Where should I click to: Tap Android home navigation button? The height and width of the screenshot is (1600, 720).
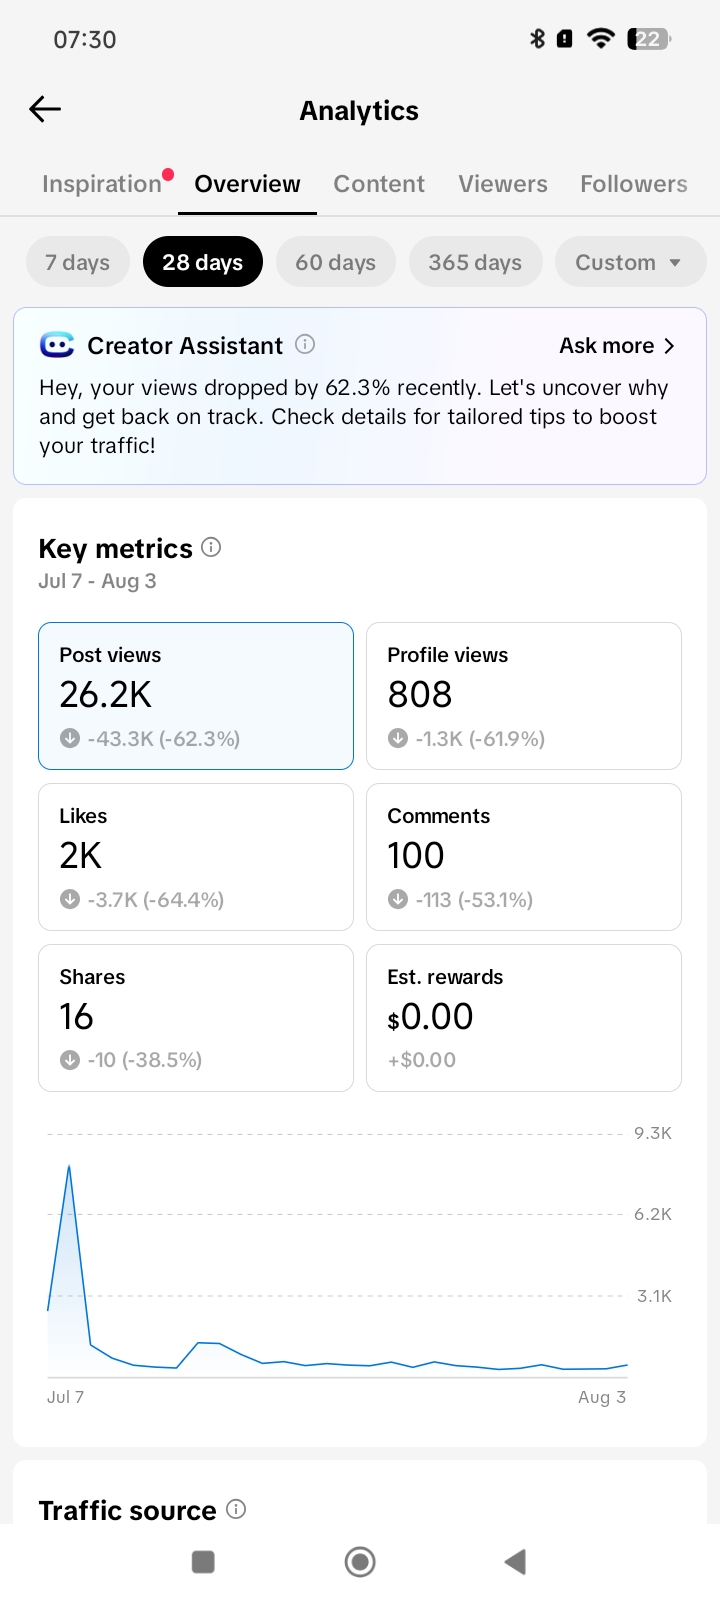[x=360, y=1561]
